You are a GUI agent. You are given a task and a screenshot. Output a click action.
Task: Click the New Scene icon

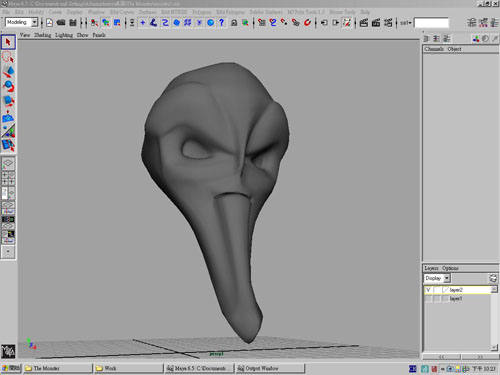49,23
